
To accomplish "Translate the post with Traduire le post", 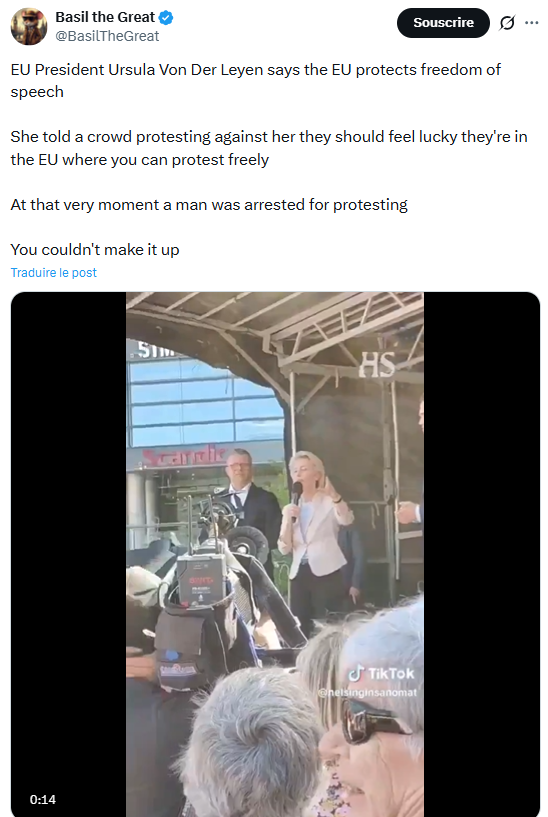I will tap(54, 273).
